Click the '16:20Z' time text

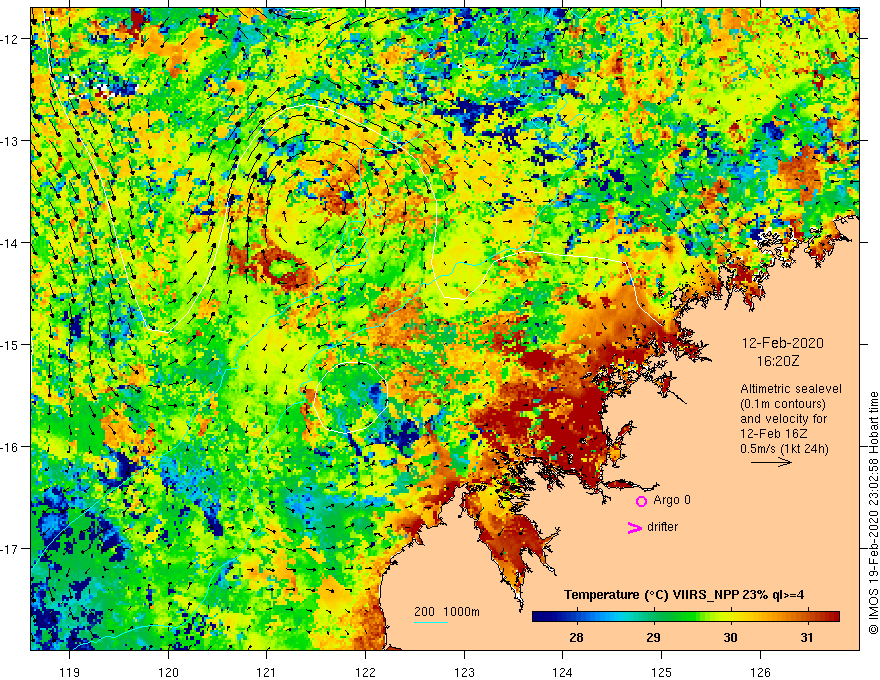coord(777,362)
